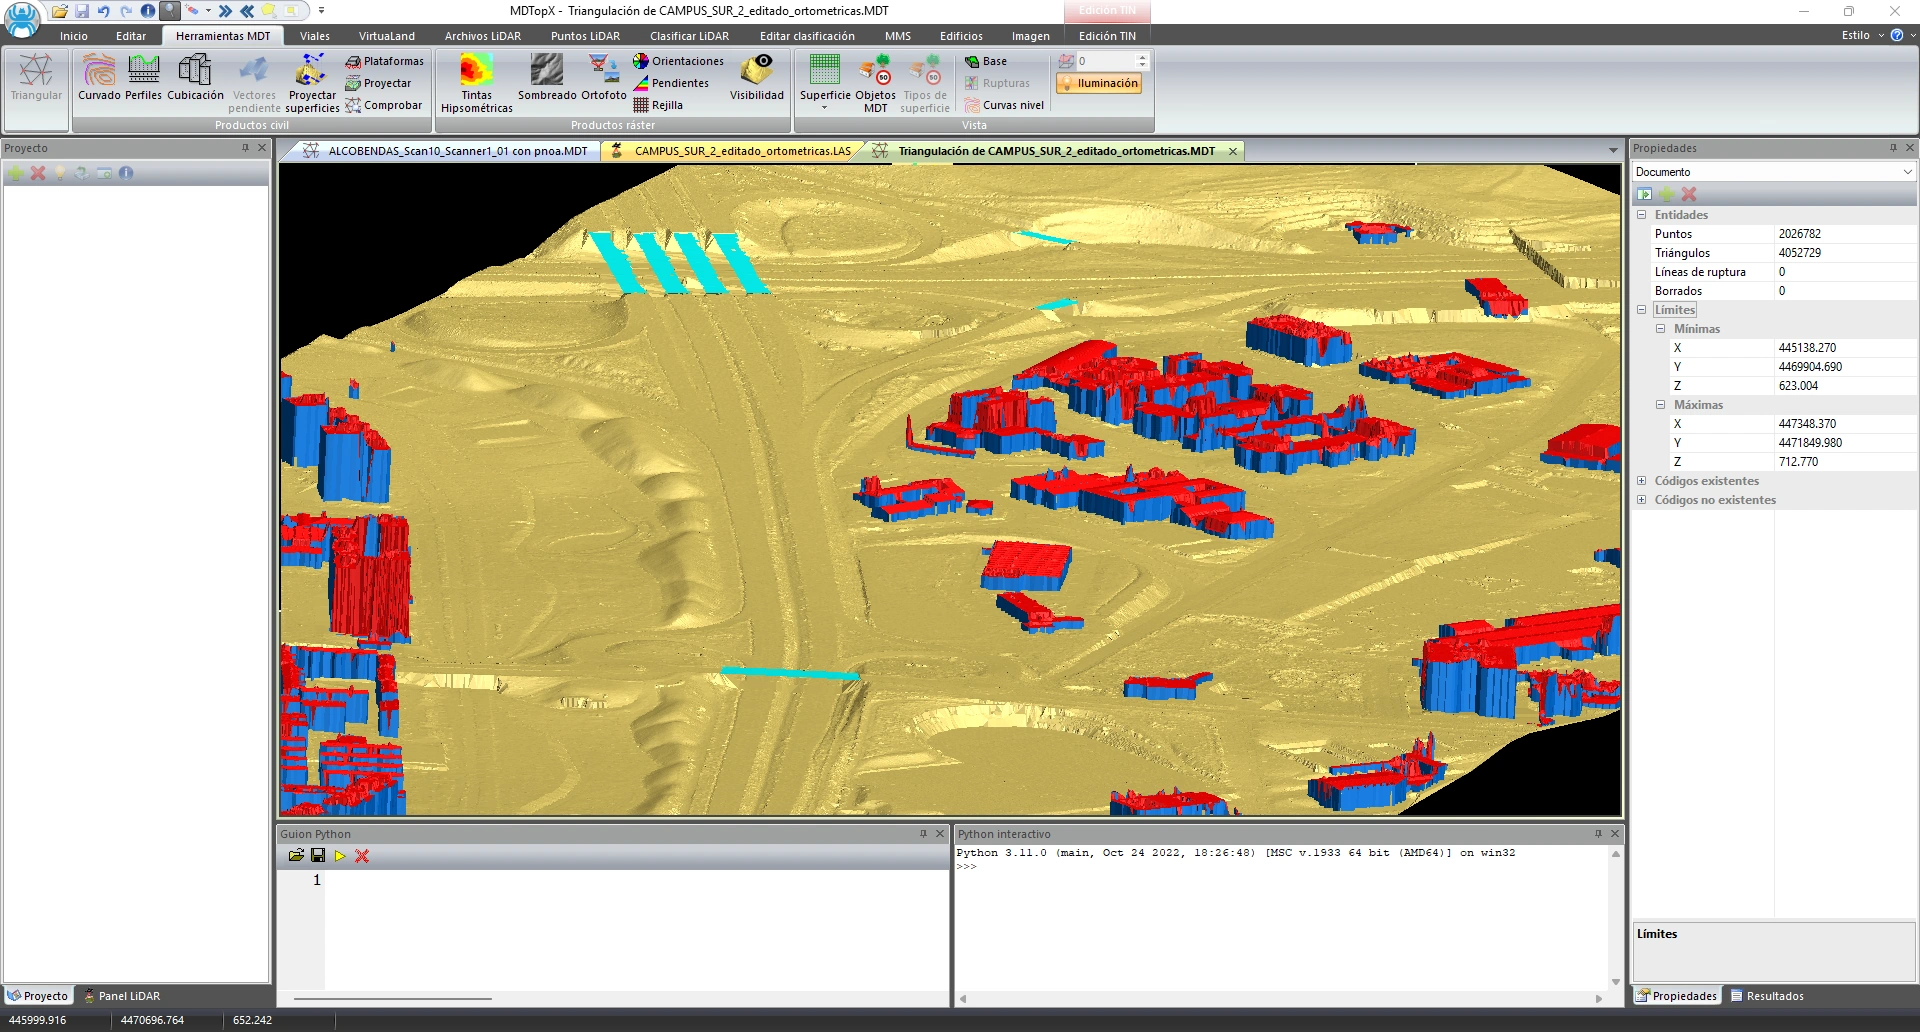This screenshot has height=1032, width=1920.
Task: Open the Ortofoto tool
Action: 604,78
